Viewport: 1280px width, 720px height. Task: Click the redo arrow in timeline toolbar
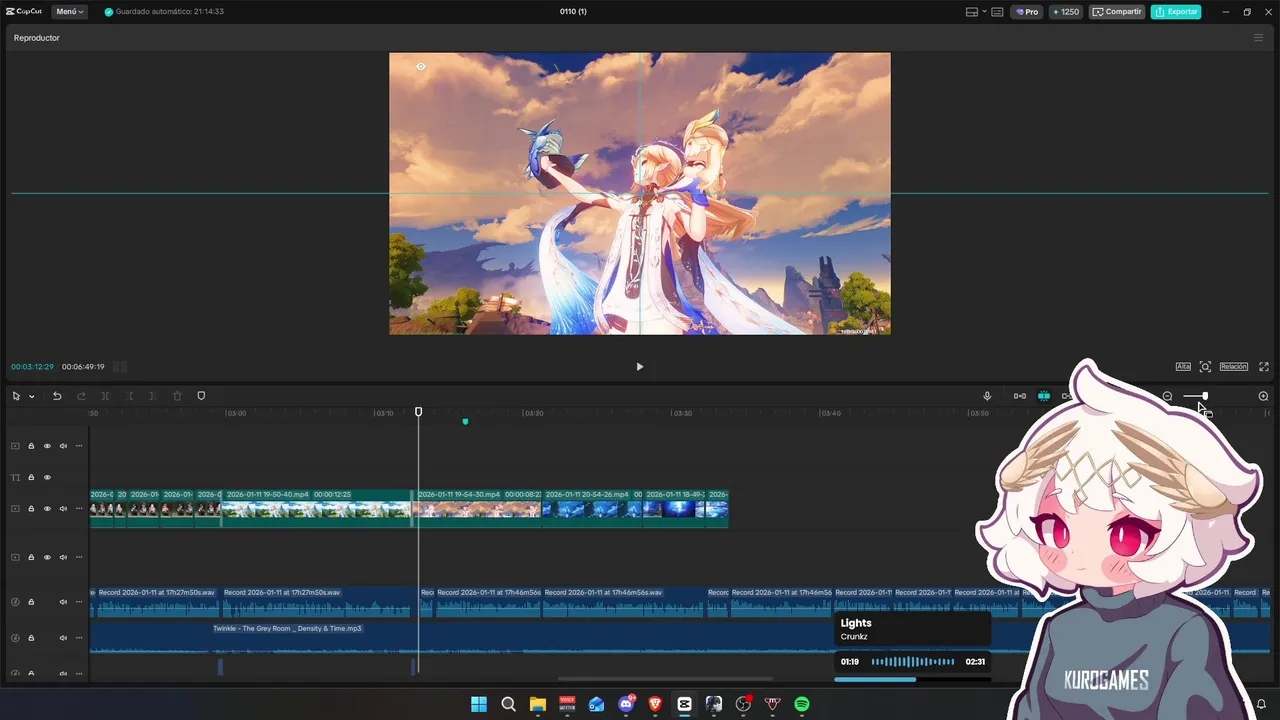81,396
